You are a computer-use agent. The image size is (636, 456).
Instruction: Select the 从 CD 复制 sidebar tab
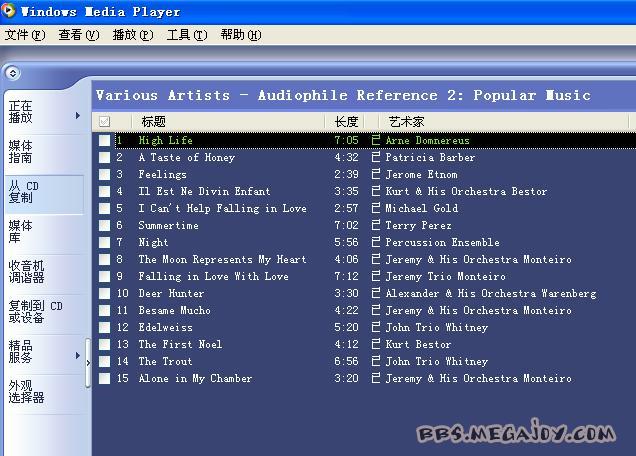click(x=45, y=192)
